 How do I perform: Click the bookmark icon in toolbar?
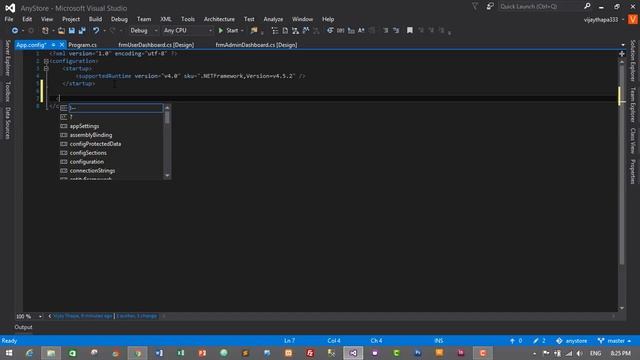coord(410,31)
